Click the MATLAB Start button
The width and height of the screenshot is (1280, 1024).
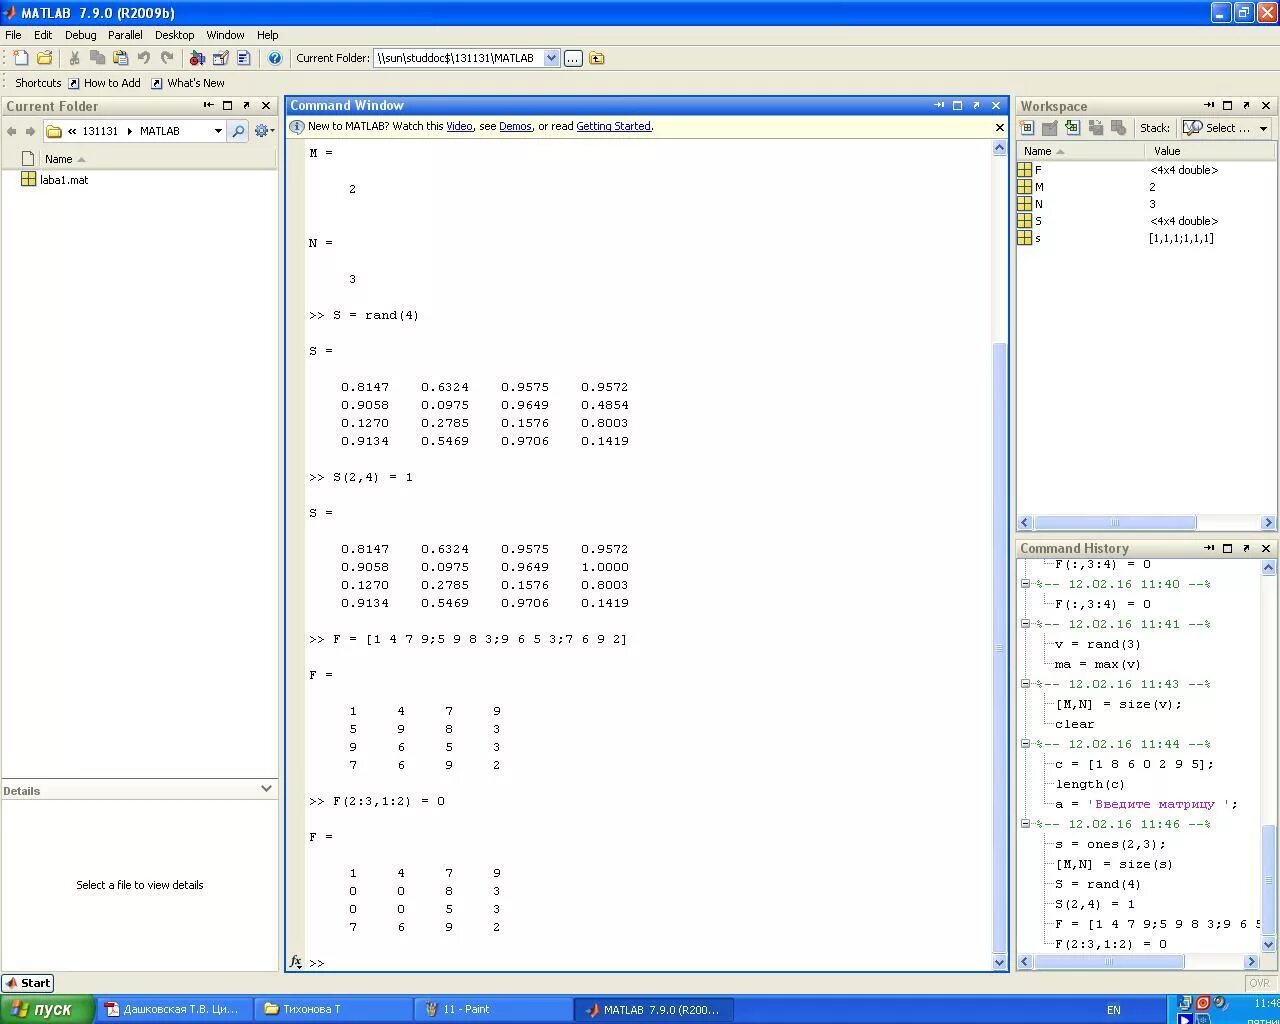click(x=28, y=983)
